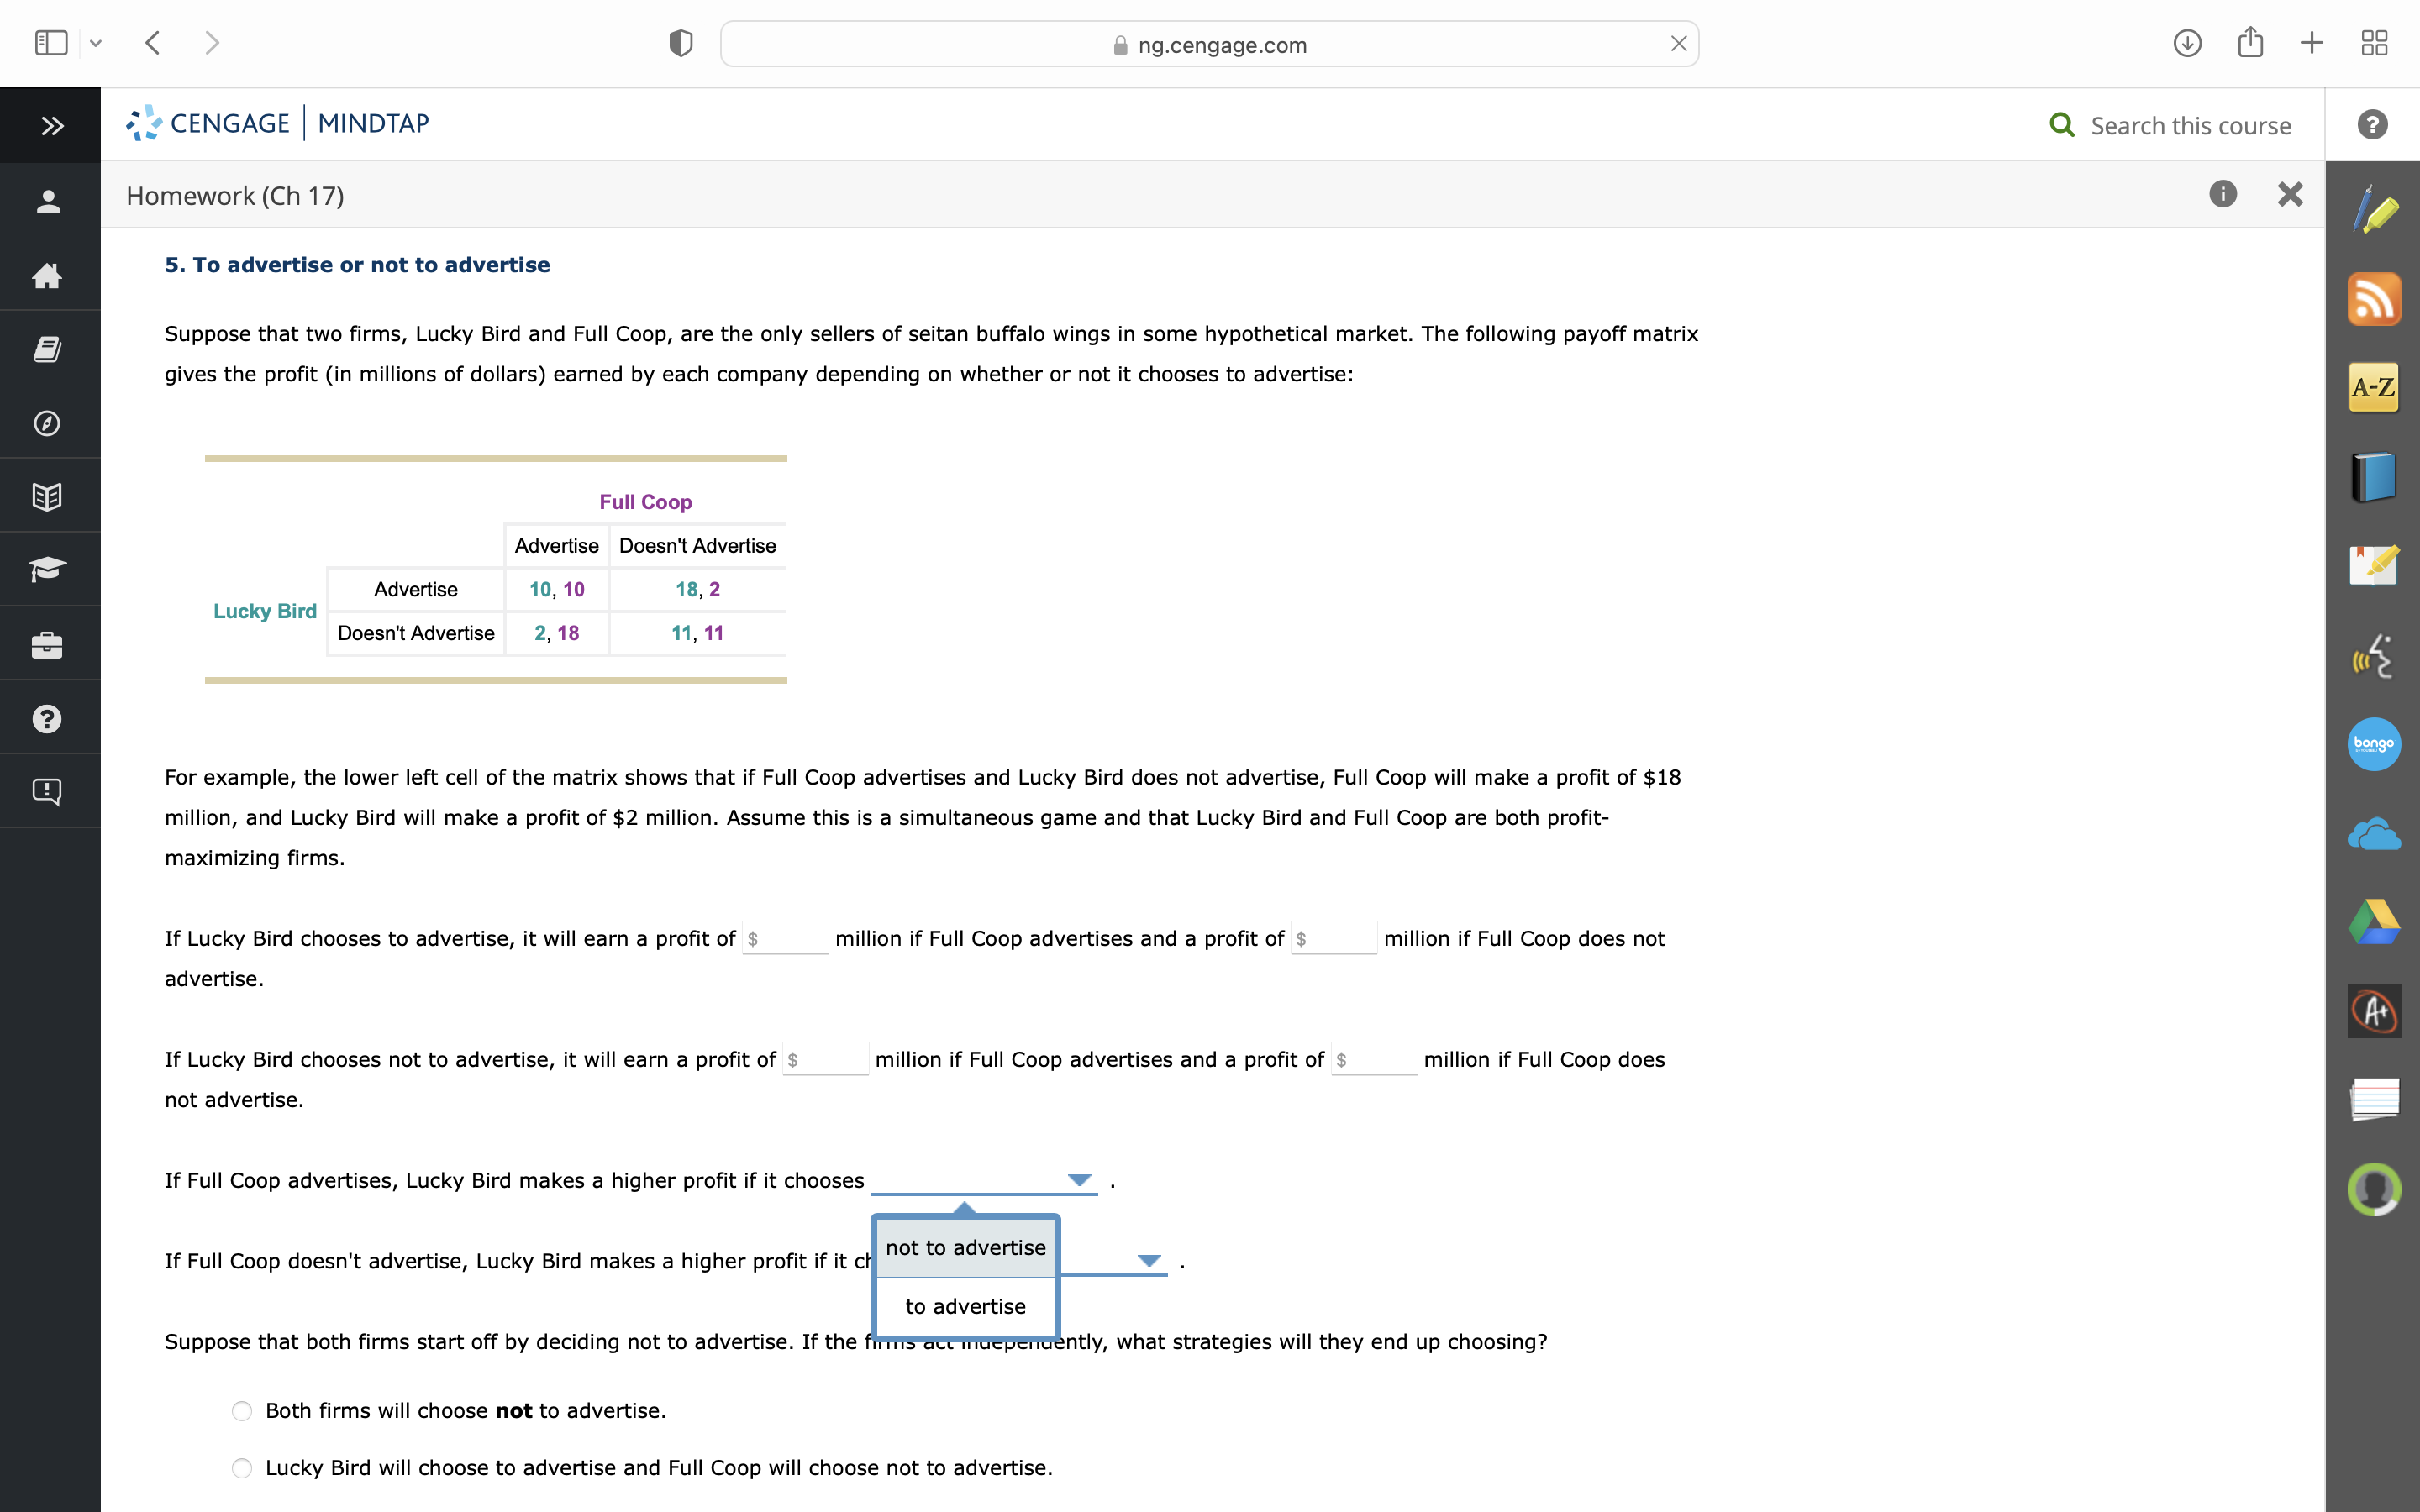Open Google Drive from the right app dock
This screenshot has width=2420, height=1512.
[2374, 920]
